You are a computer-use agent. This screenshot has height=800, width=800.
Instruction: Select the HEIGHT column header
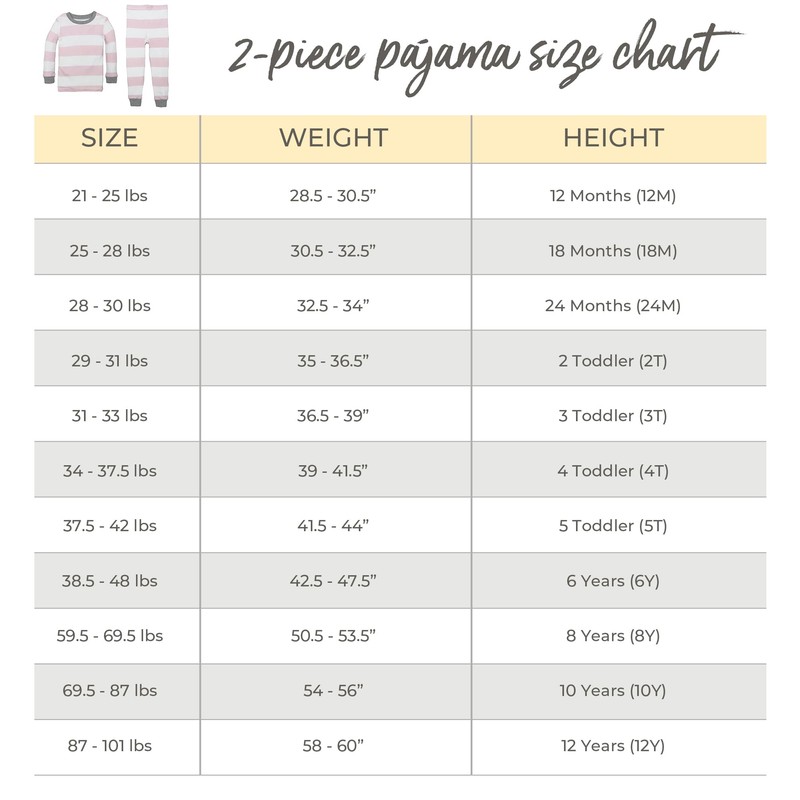[x=613, y=138]
